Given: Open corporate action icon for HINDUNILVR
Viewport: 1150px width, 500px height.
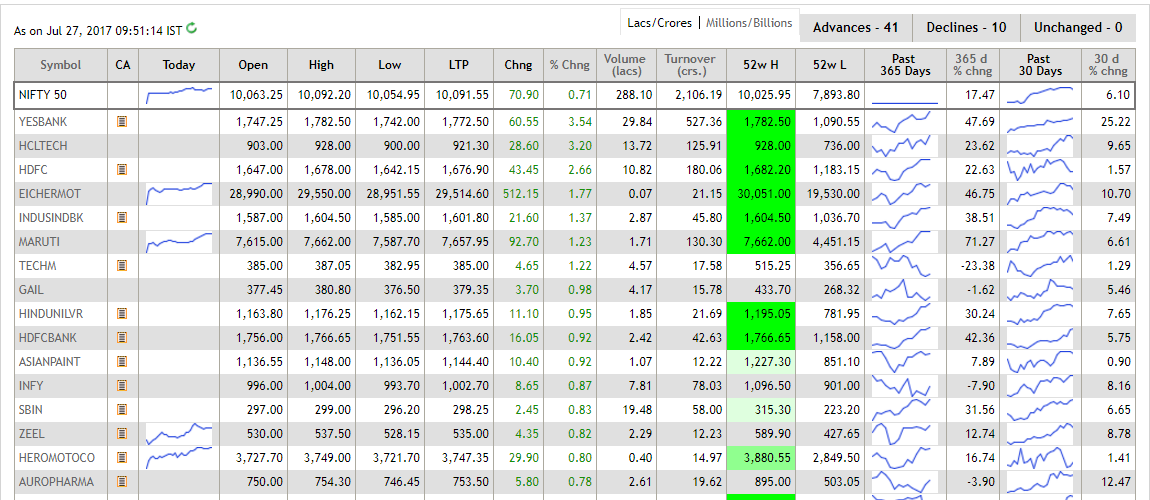Looking at the screenshot, I should [122, 314].
